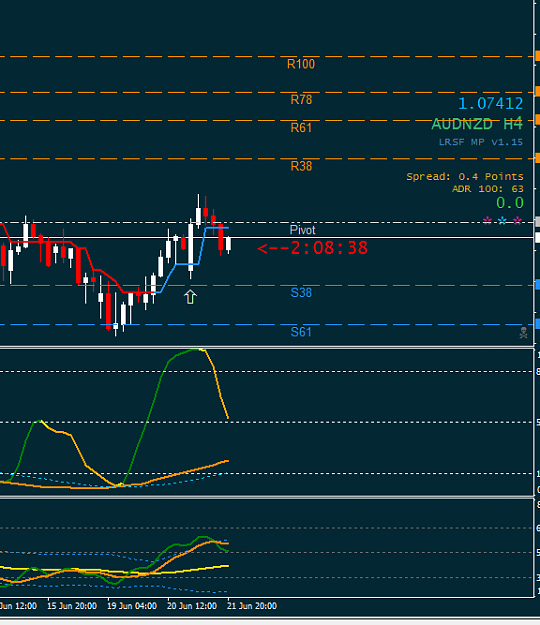Click the white up-arrow signal below candles
This screenshot has width=540, height=625.
tap(190, 297)
